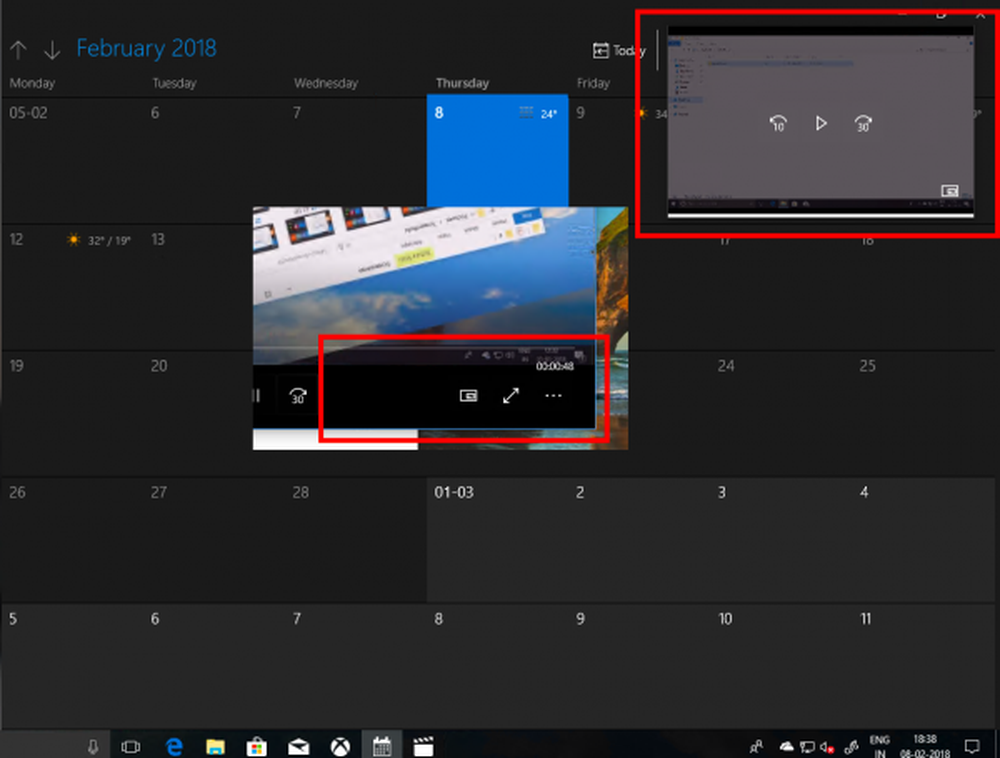Click the 30-second skip icon beside pause
The image size is (1000, 758).
[298, 396]
